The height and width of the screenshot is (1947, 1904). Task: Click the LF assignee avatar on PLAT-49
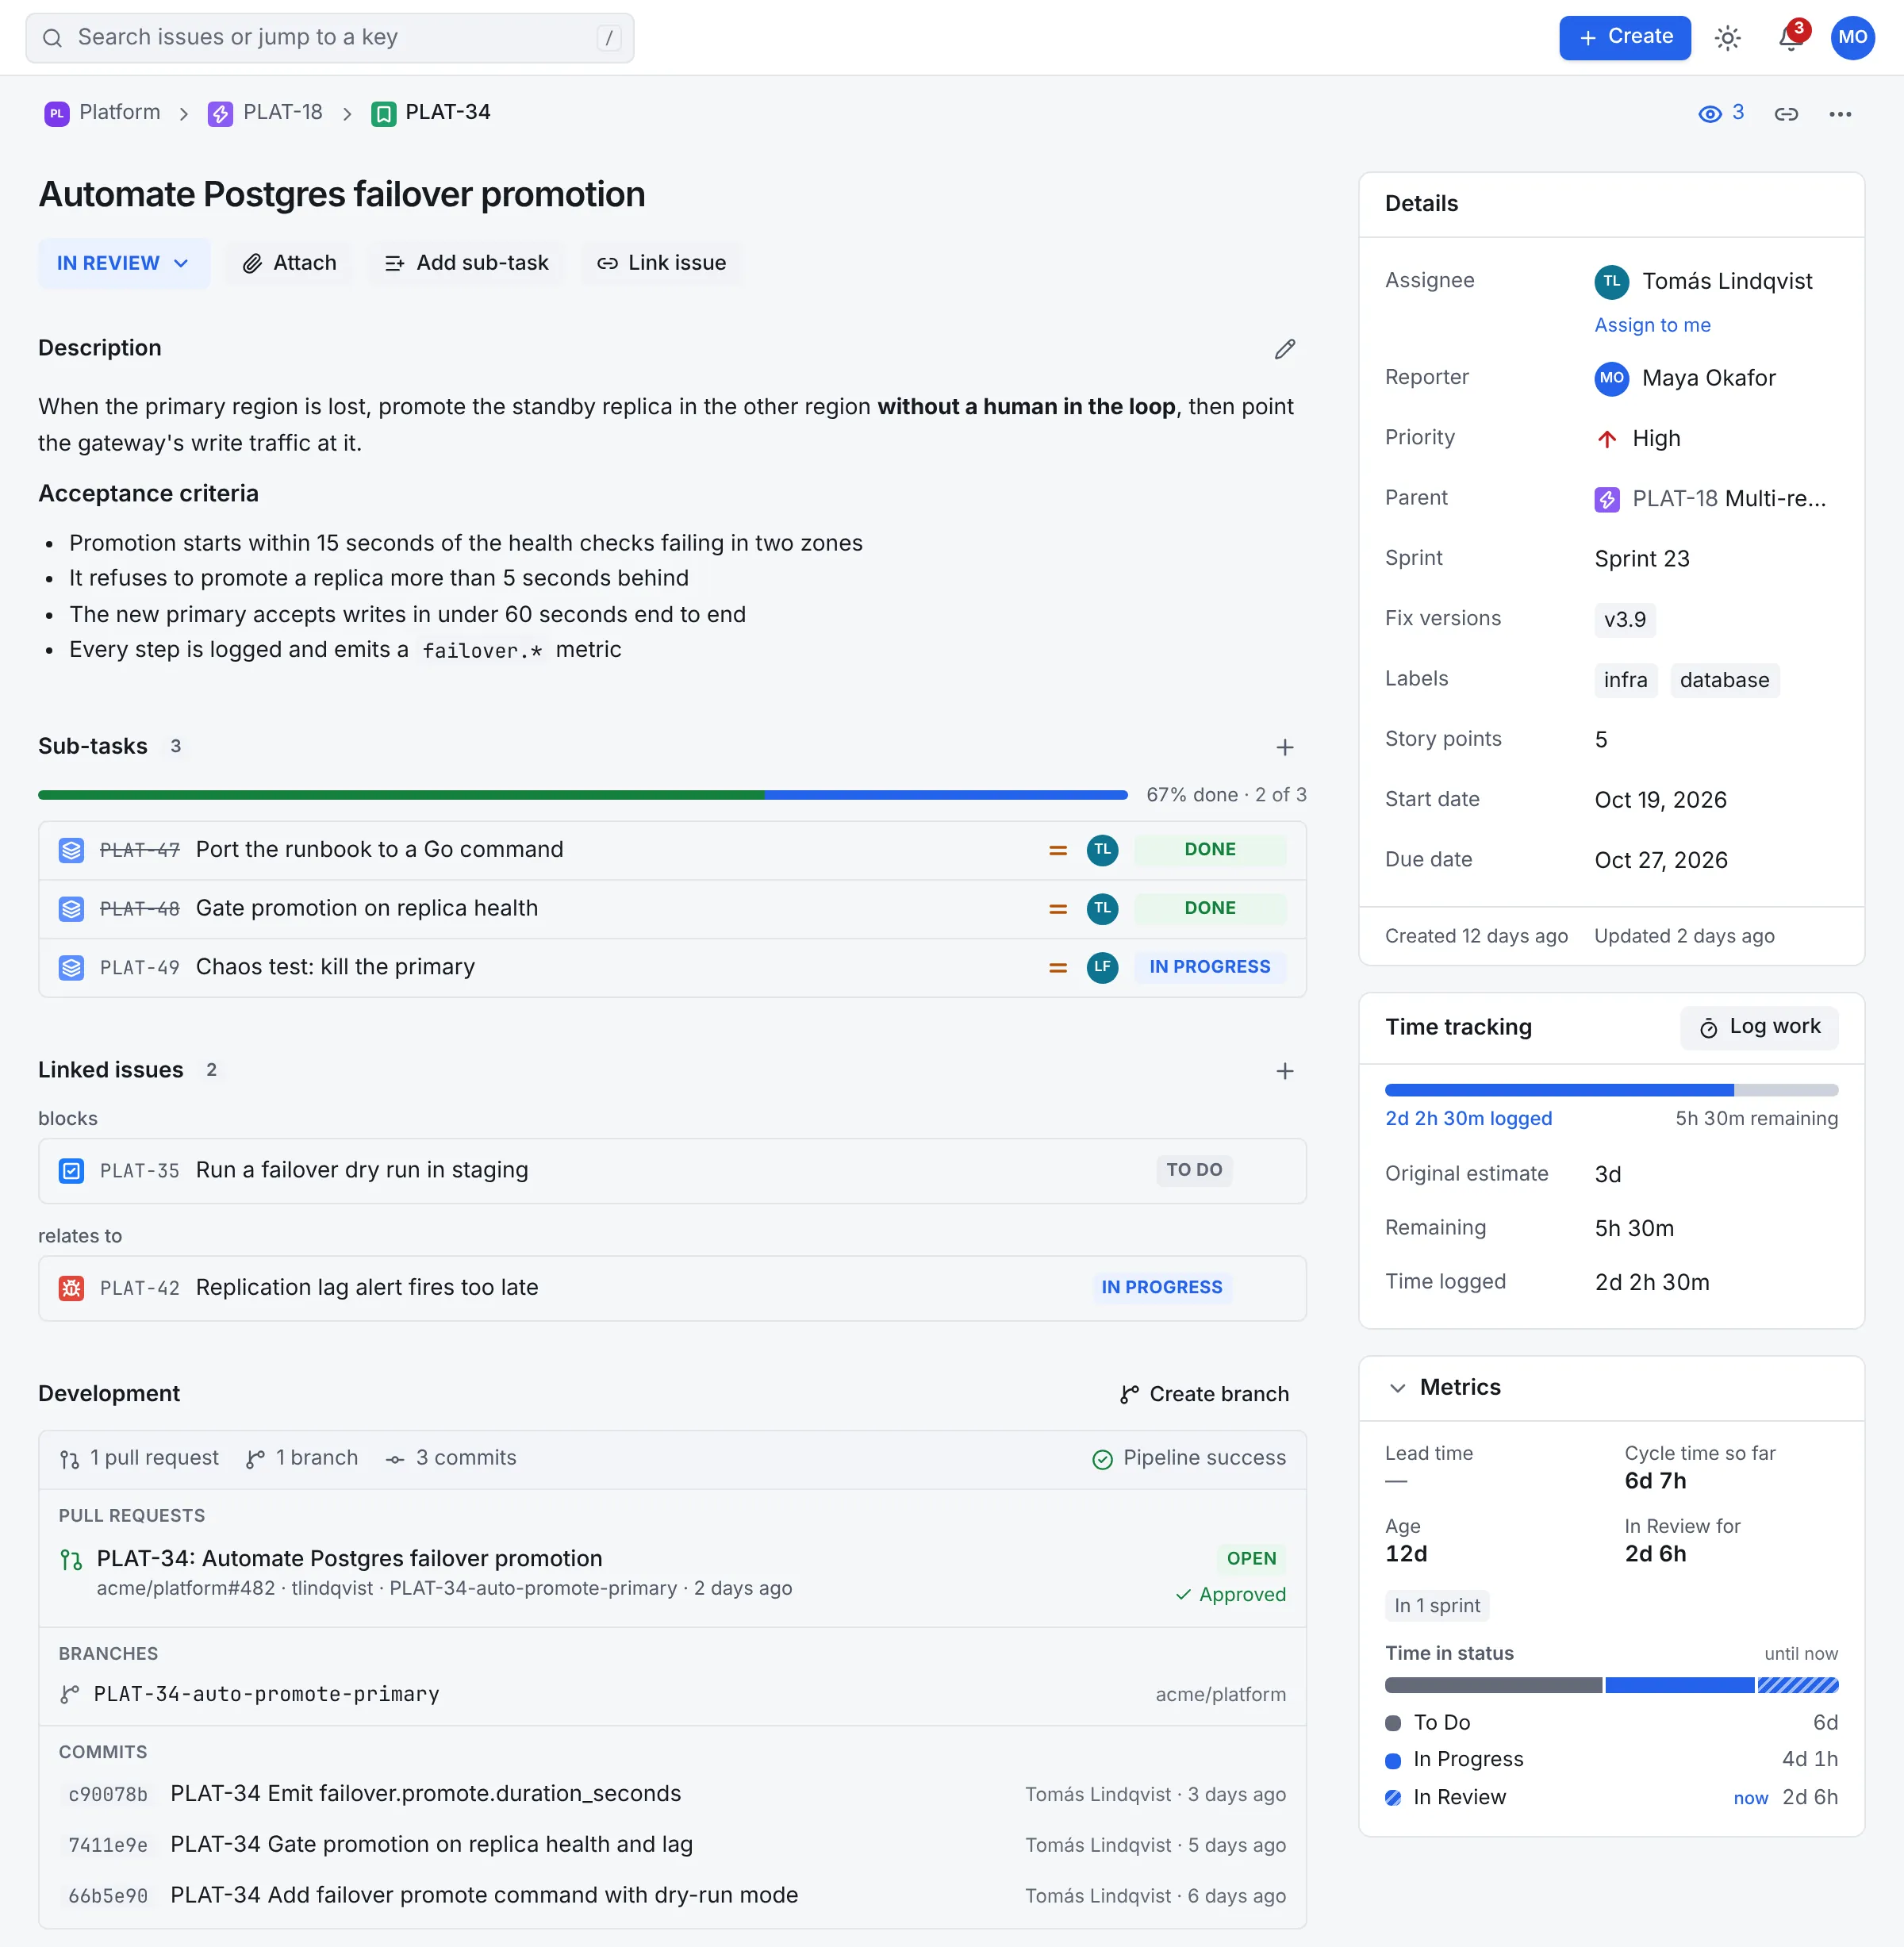tap(1102, 967)
